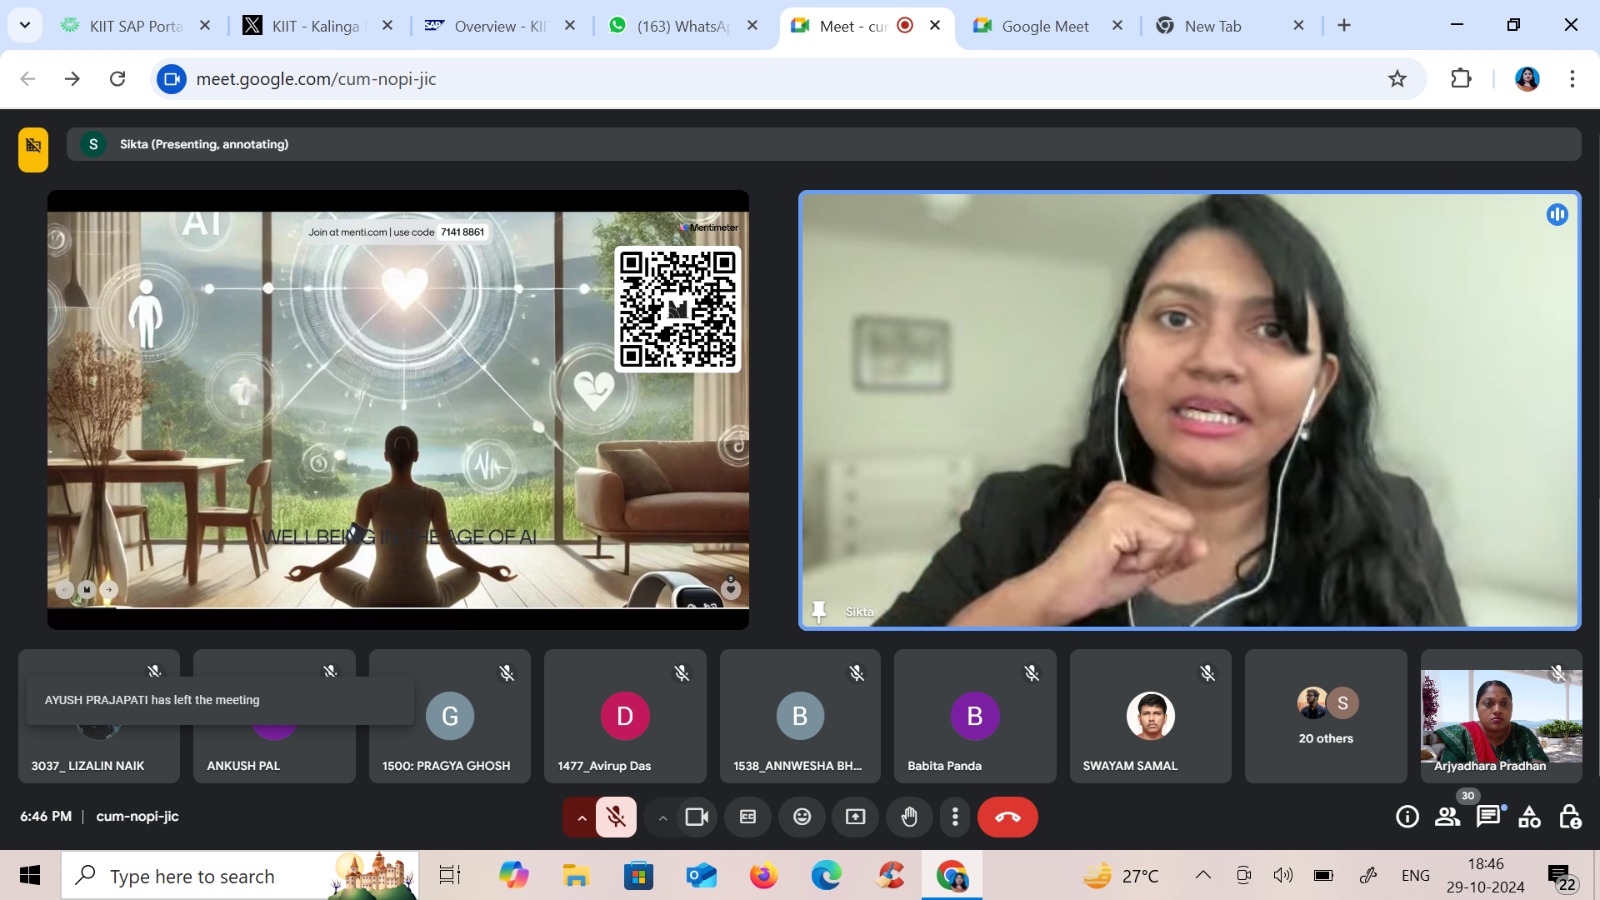Unmute the microphone in Meet controls
This screenshot has height=900, width=1600.
click(616, 817)
